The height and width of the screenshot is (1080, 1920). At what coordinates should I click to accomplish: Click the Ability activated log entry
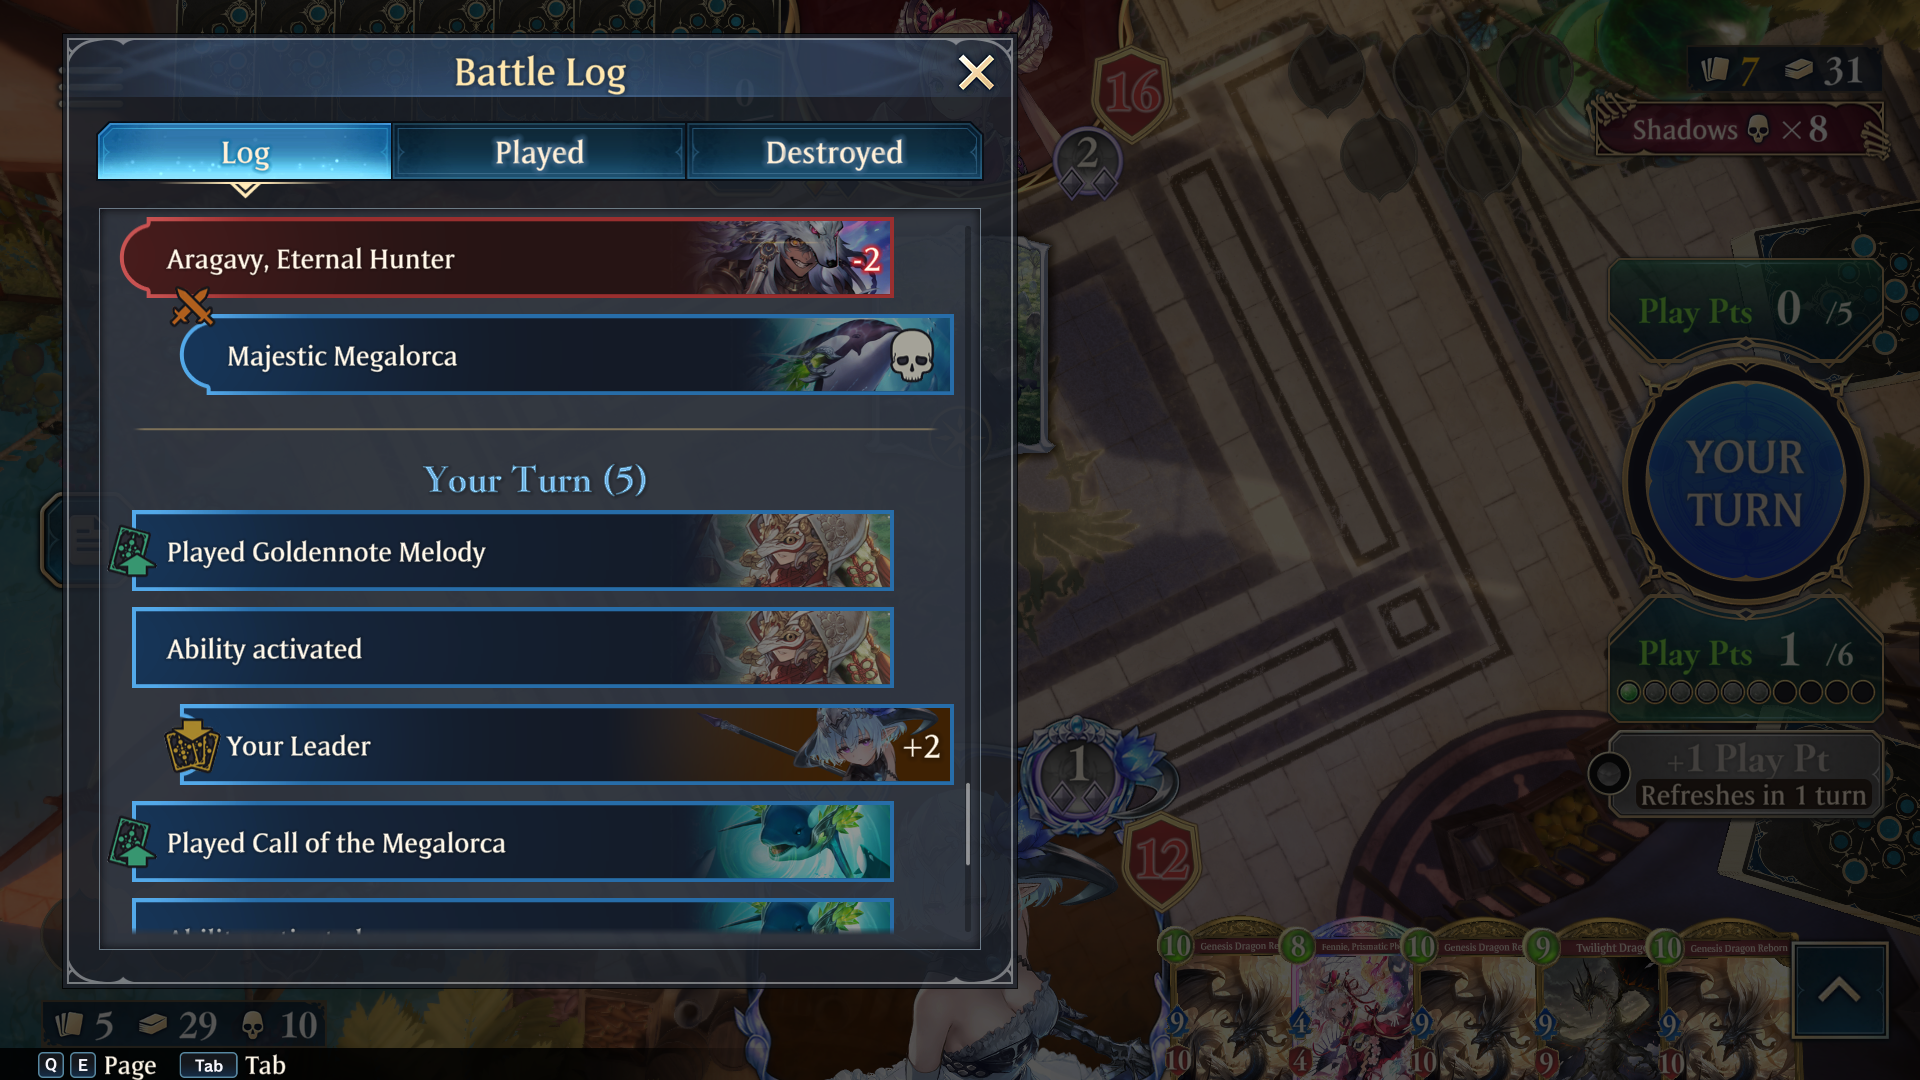[x=513, y=648]
